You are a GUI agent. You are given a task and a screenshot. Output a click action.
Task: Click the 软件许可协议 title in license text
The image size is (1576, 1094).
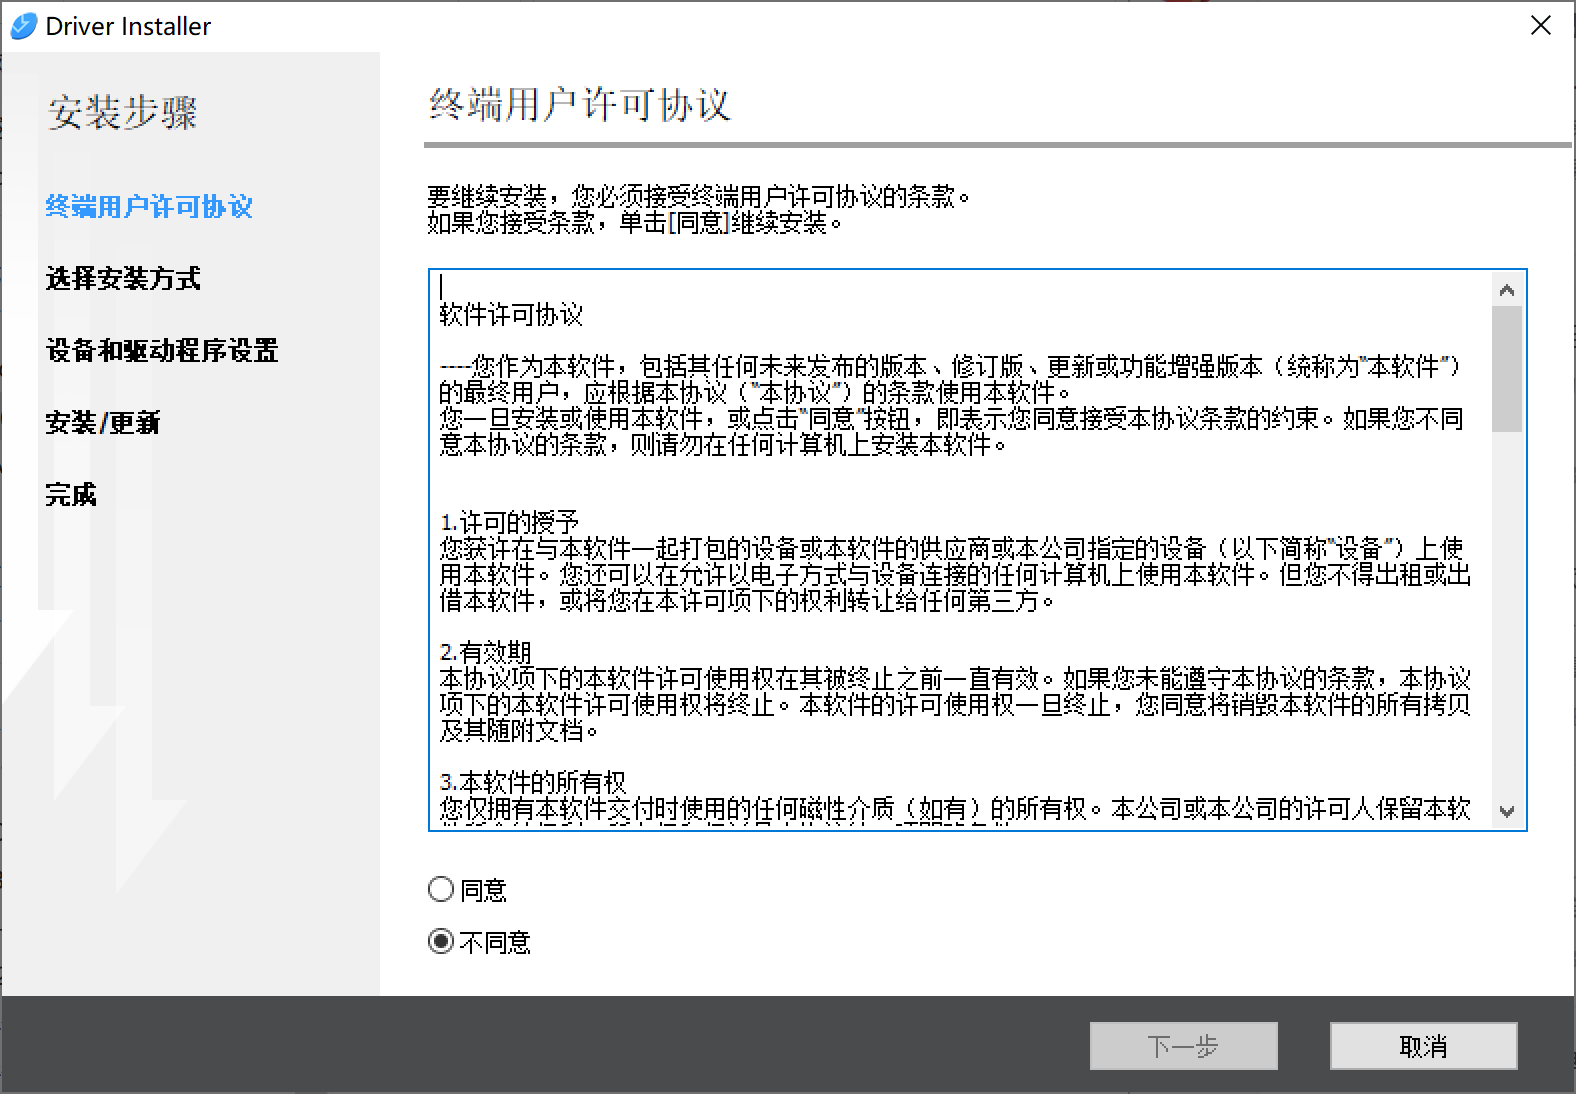511,315
